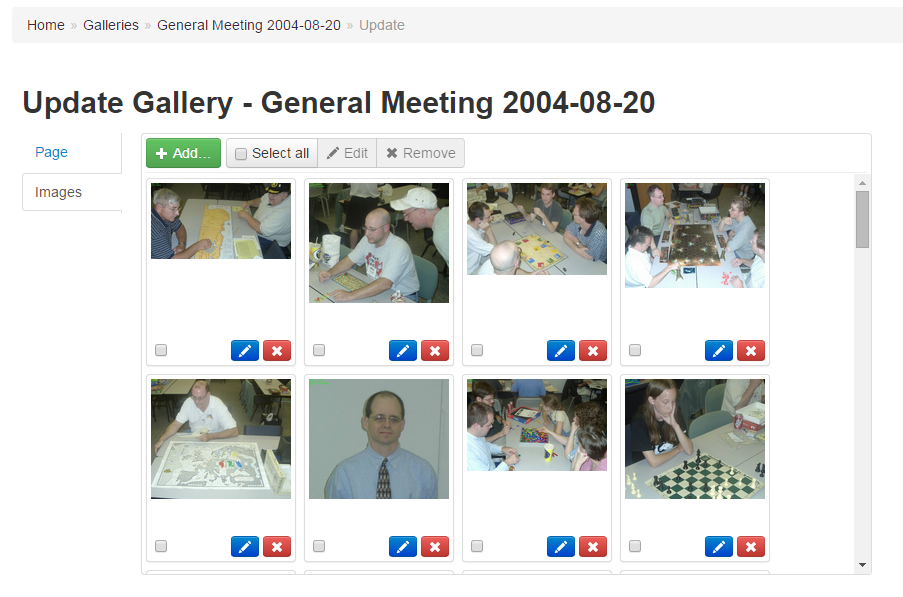Delete the chess girl photo
The image size is (903, 597).
click(751, 546)
